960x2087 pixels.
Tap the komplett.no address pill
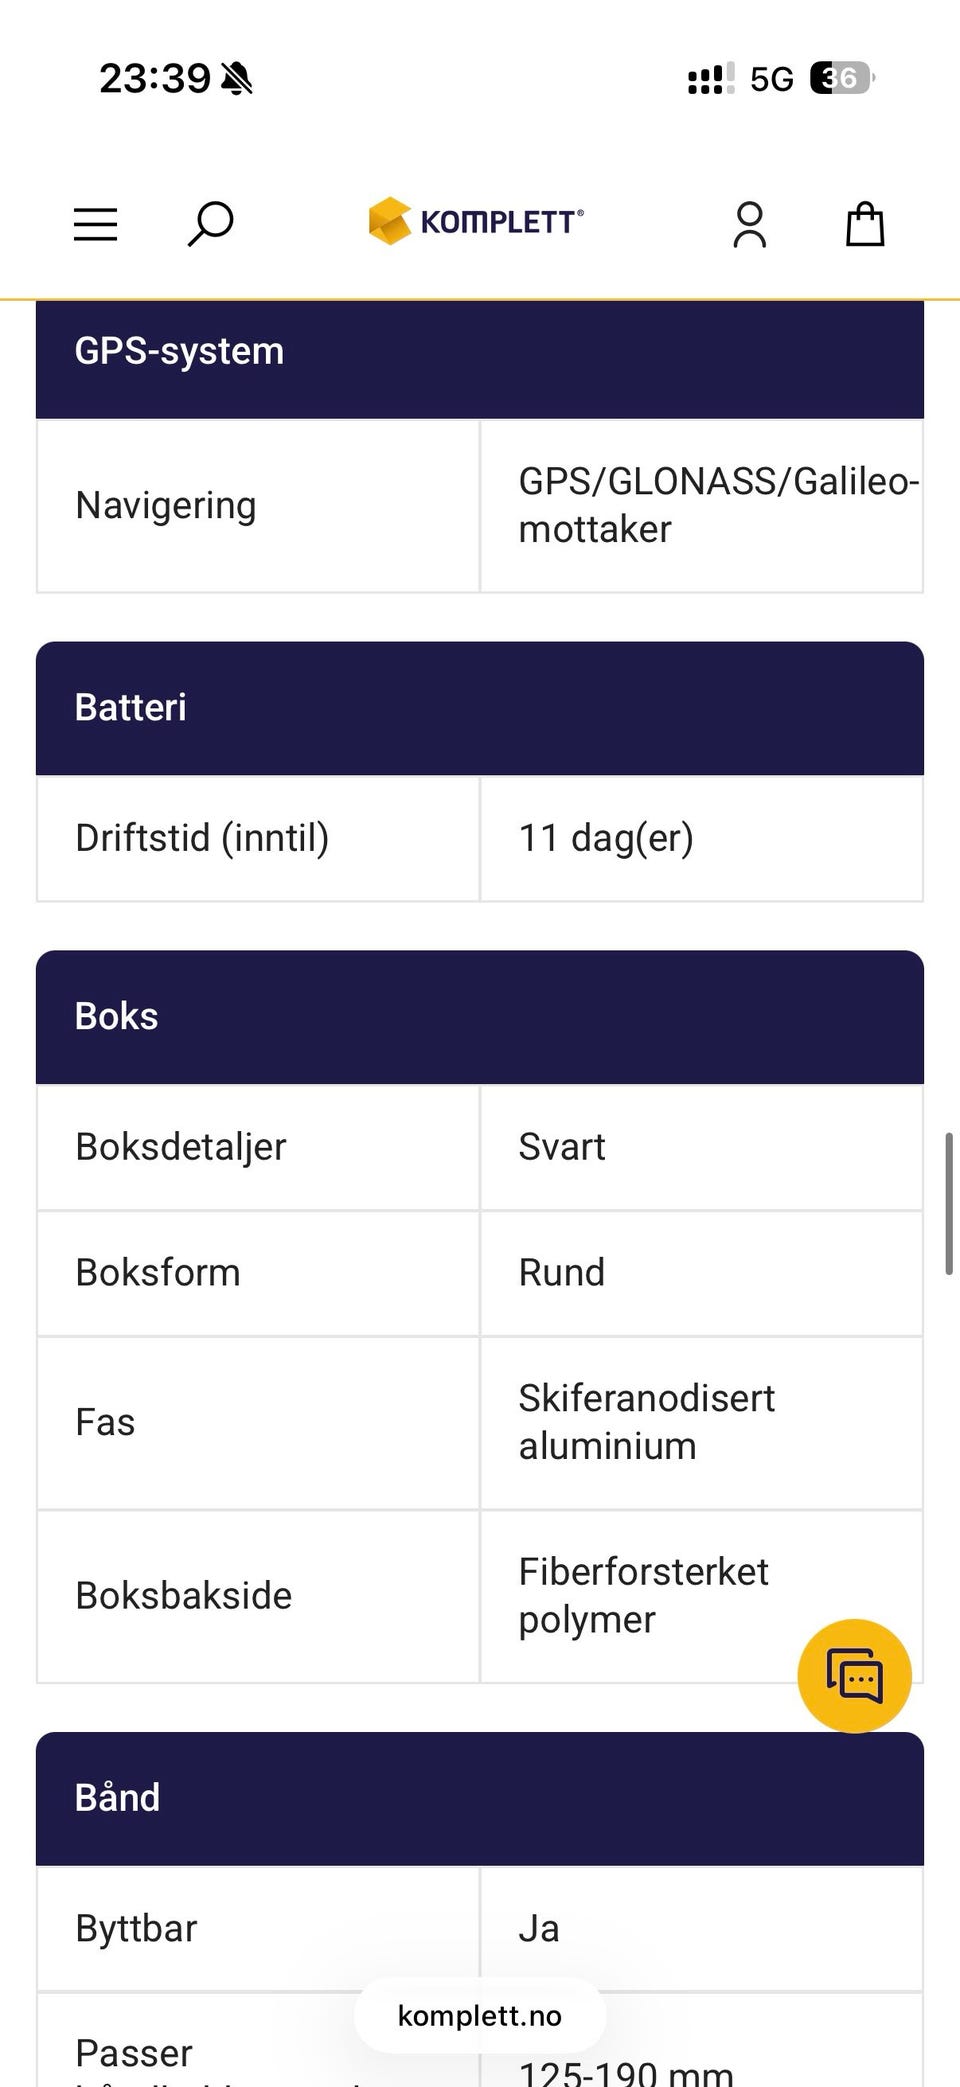(480, 2015)
